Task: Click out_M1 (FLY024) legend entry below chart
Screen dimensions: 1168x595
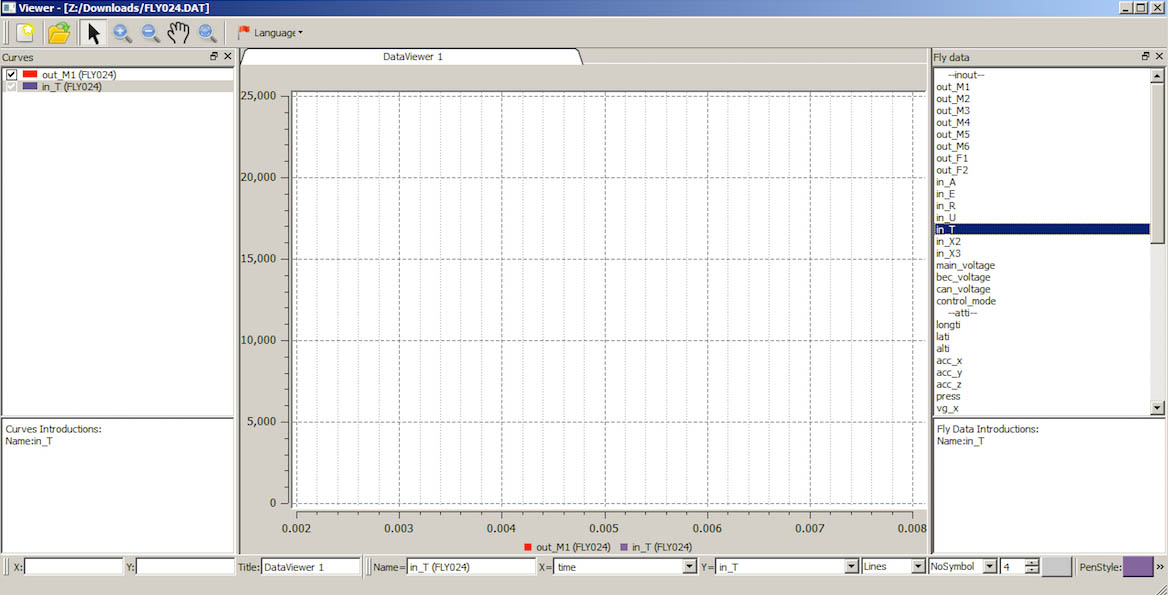Action: 568,547
